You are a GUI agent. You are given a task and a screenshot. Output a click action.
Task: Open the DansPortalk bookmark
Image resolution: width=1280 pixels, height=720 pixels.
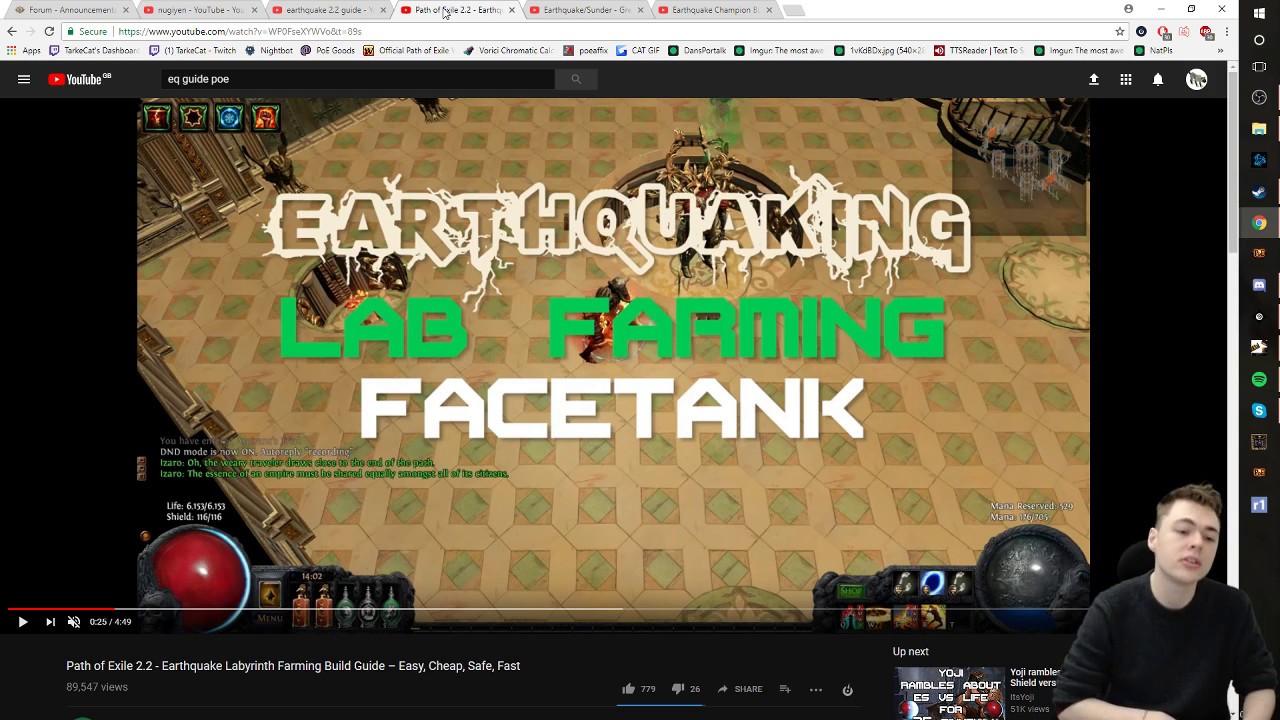click(x=698, y=50)
